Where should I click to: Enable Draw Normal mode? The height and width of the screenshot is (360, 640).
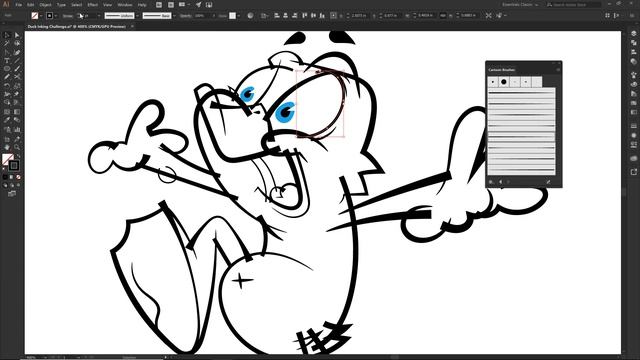5,185
